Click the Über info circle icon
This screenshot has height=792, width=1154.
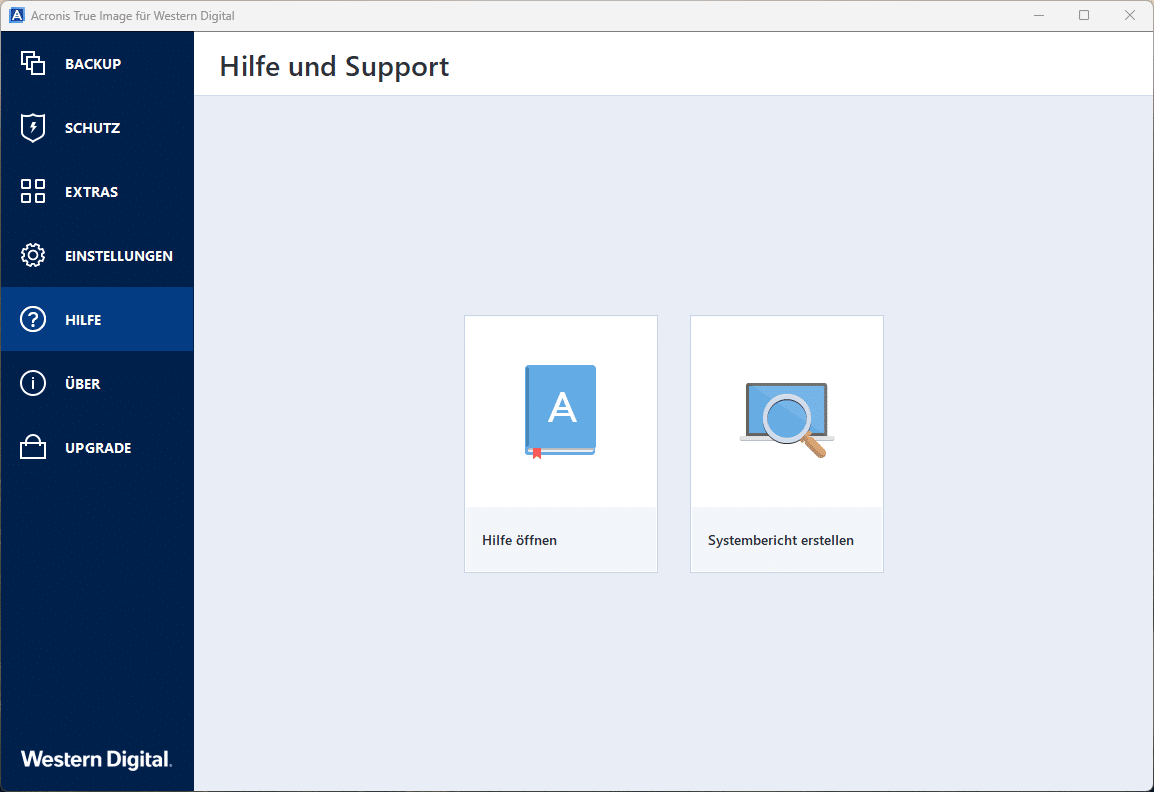point(33,383)
